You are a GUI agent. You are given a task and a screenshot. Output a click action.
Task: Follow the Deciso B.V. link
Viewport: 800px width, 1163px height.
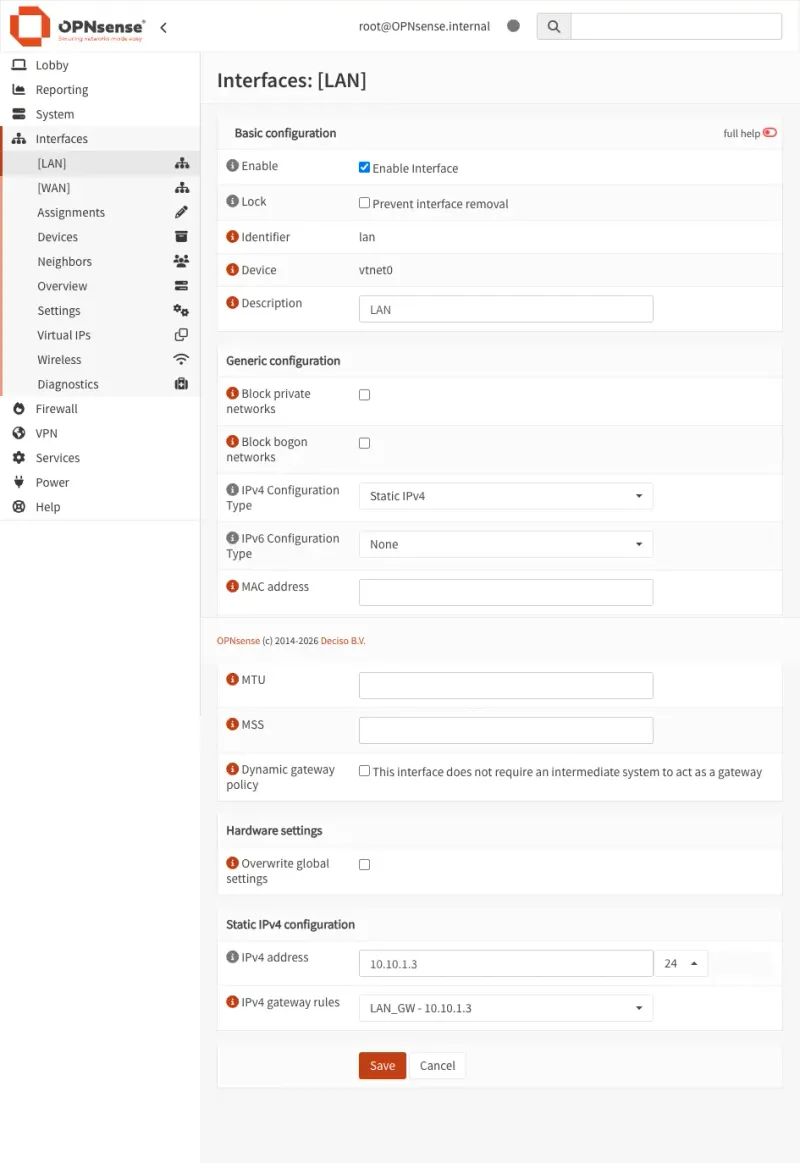pyautogui.click(x=343, y=640)
